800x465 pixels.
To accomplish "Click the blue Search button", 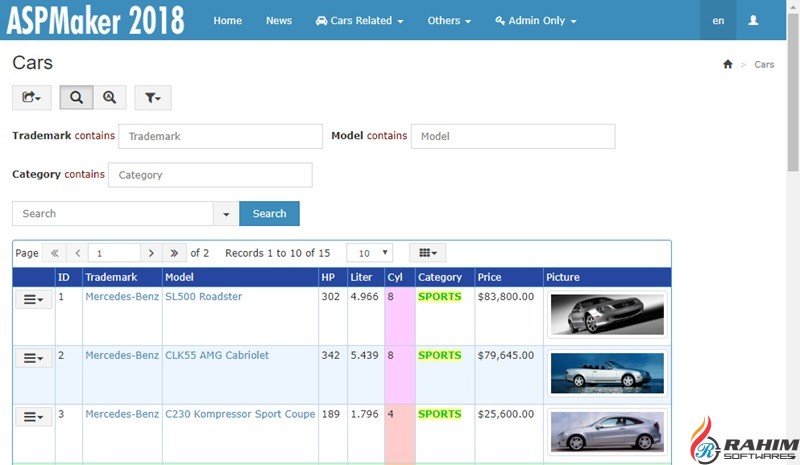I will [x=269, y=214].
